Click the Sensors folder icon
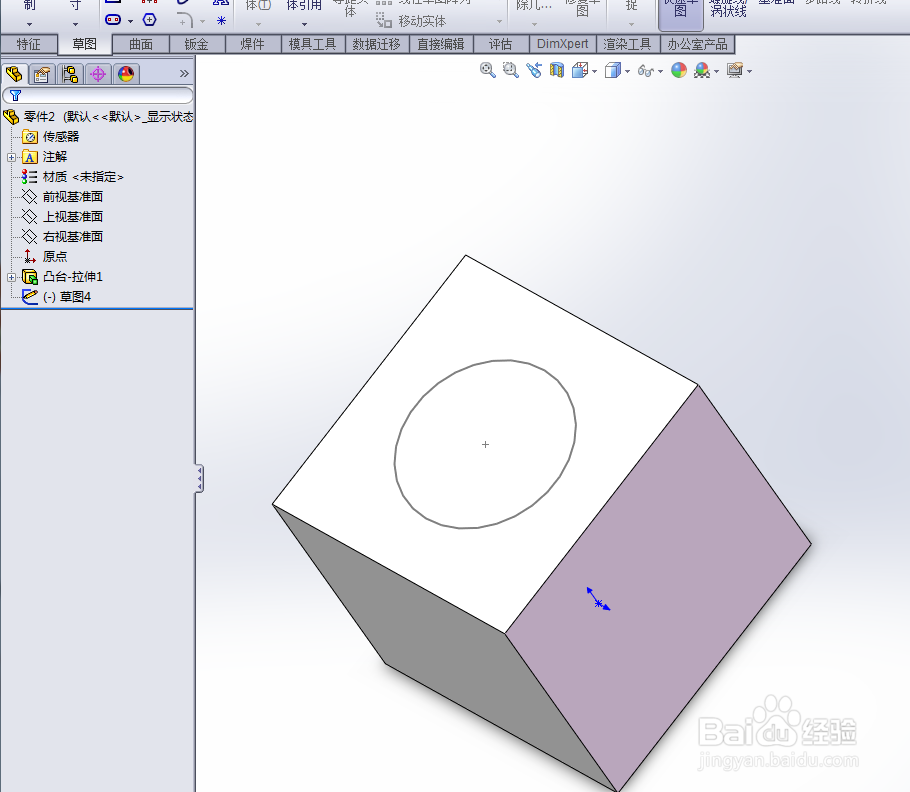The image size is (910, 792). point(30,137)
